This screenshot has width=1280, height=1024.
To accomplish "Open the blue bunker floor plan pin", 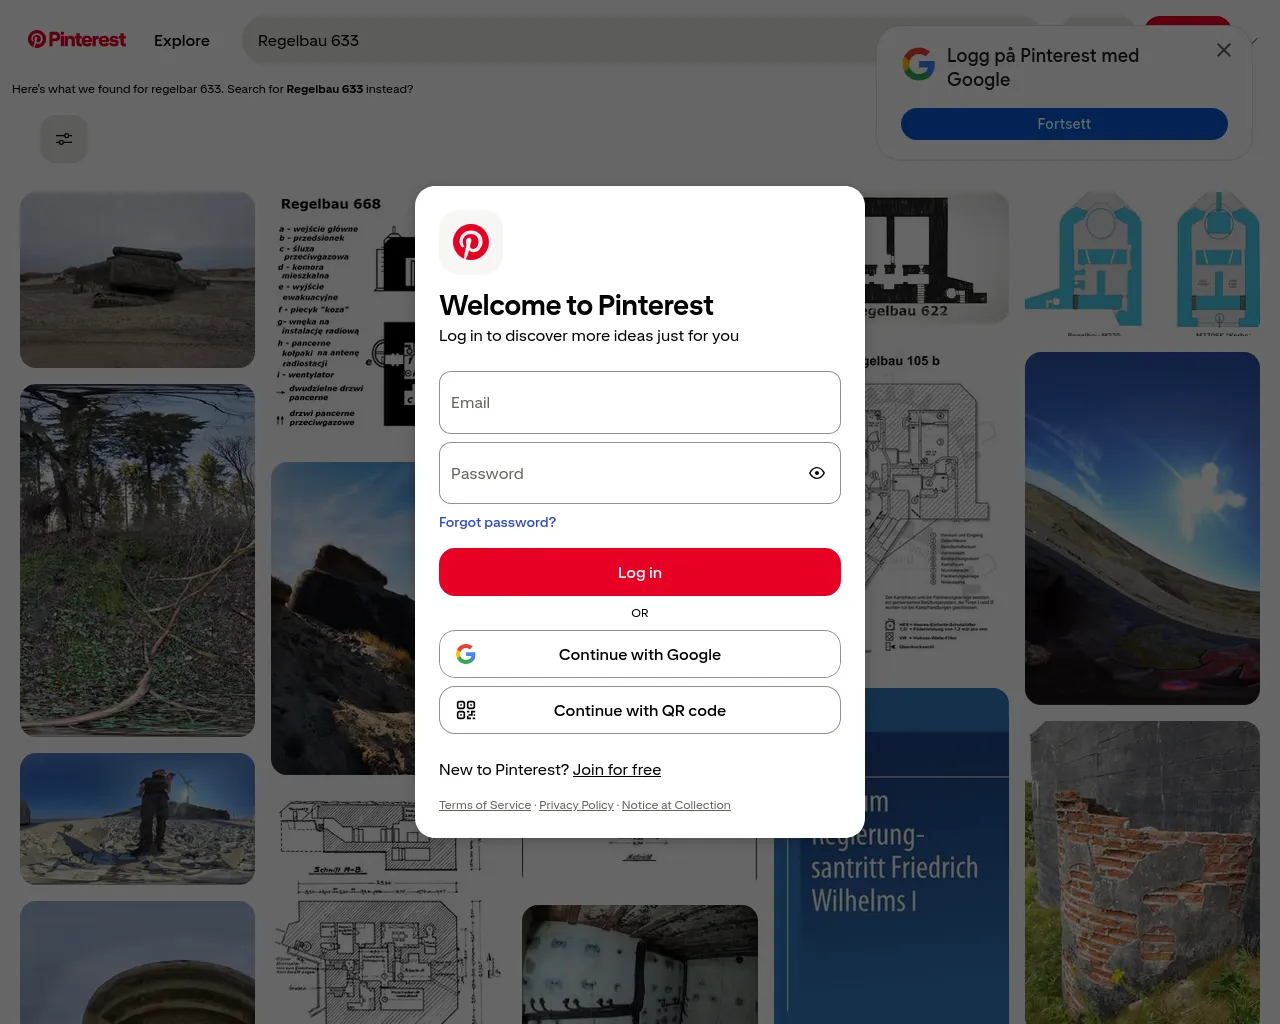I will click(1142, 264).
